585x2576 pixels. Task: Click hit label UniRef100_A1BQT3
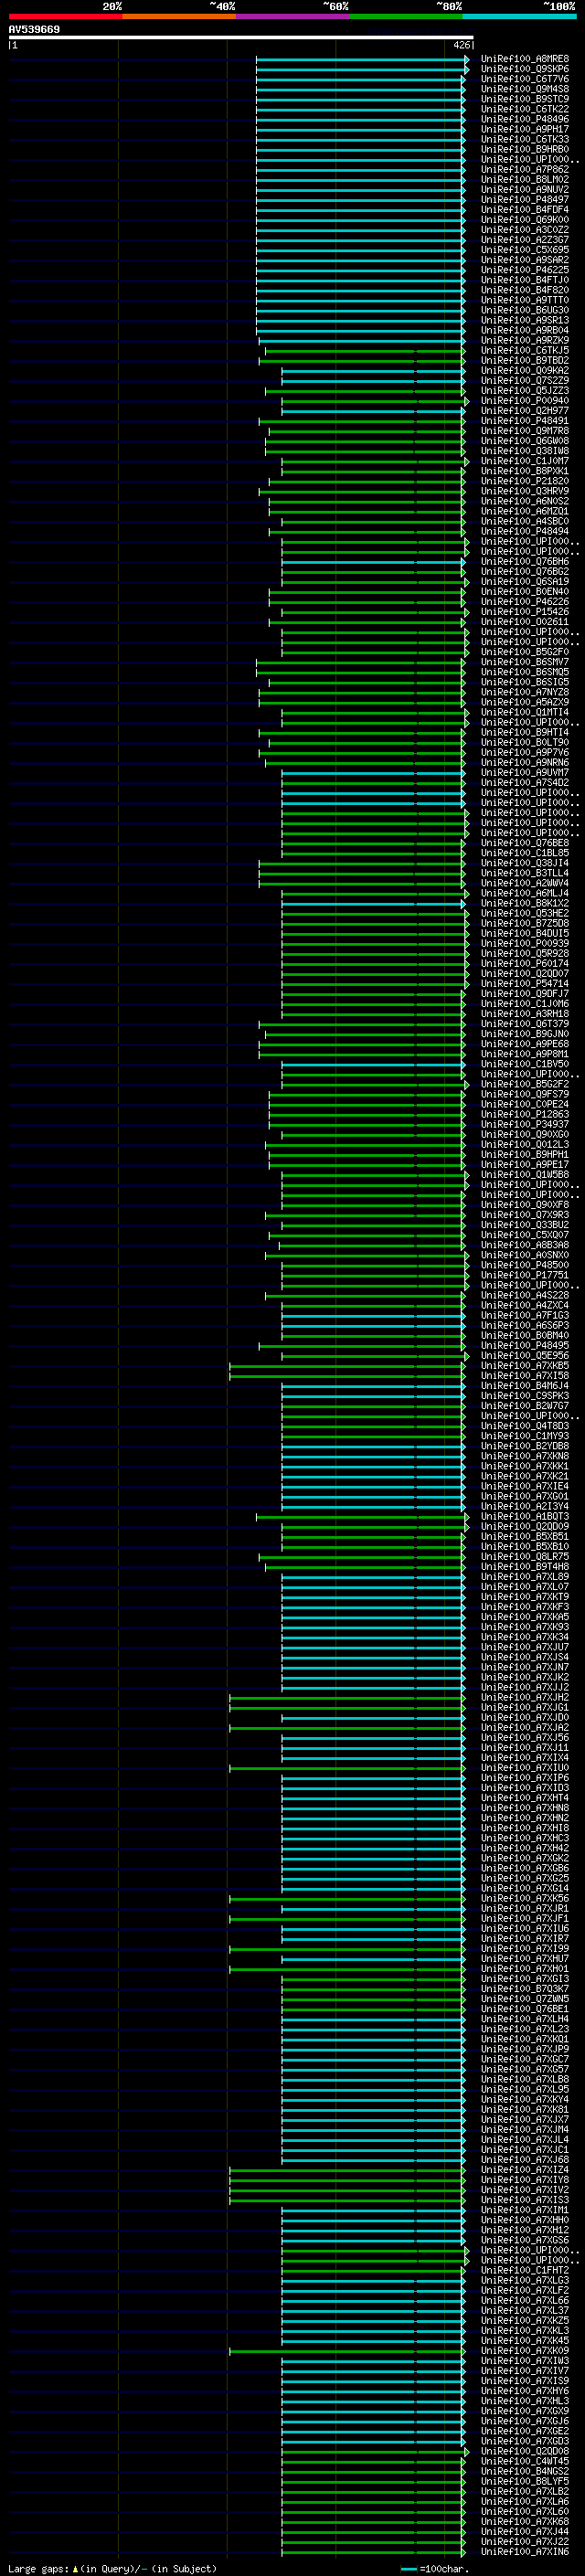tap(525, 1517)
